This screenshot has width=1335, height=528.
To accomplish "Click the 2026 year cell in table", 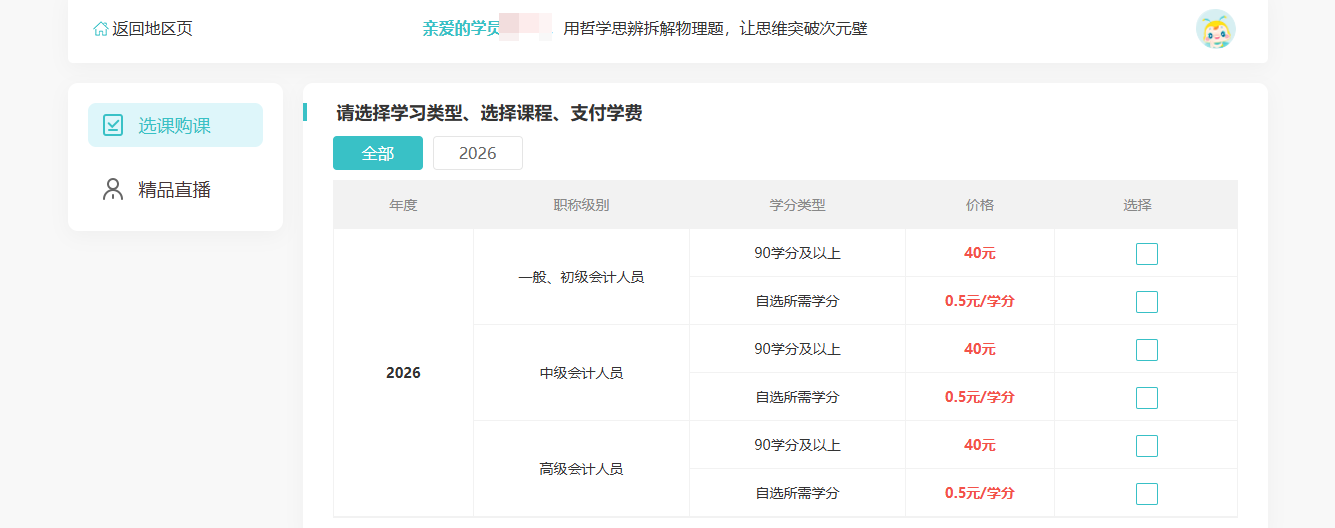I will tap(403, 373).
